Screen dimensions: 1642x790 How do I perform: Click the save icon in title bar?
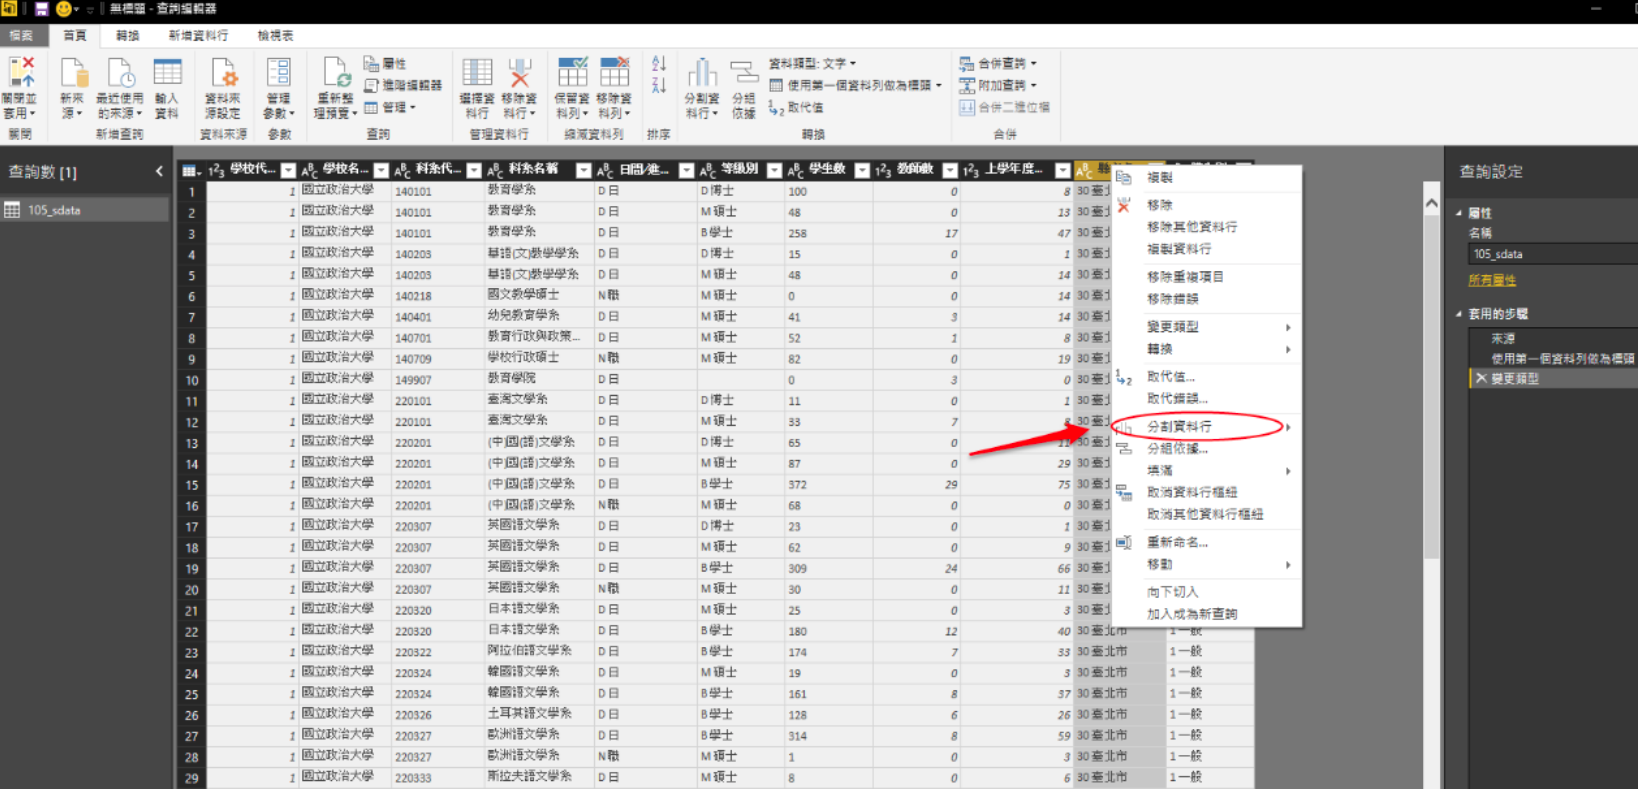tap(41, 9)
